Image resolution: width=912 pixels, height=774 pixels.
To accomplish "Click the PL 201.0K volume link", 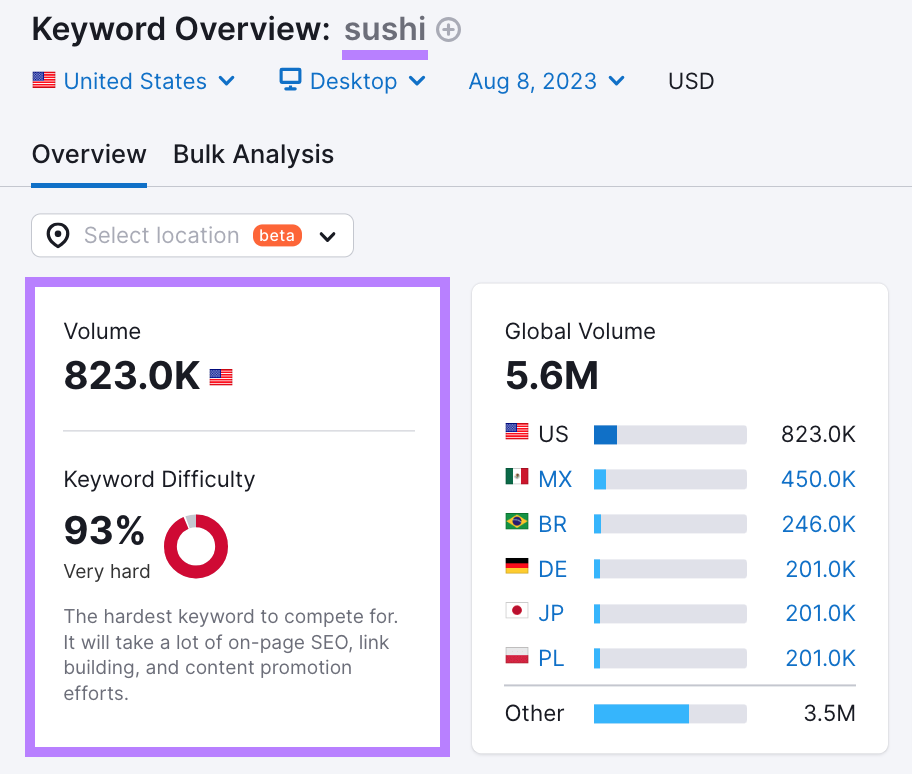I will 820,659.
